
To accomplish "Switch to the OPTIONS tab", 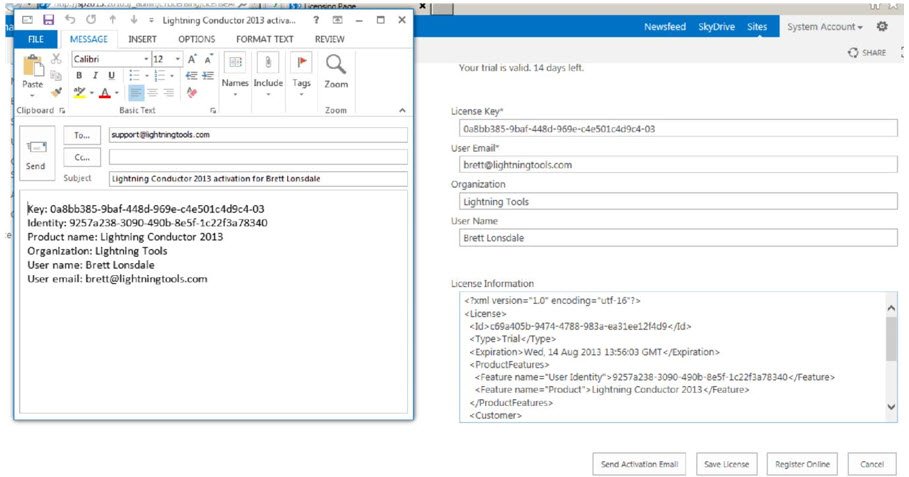I will point(197,39).
